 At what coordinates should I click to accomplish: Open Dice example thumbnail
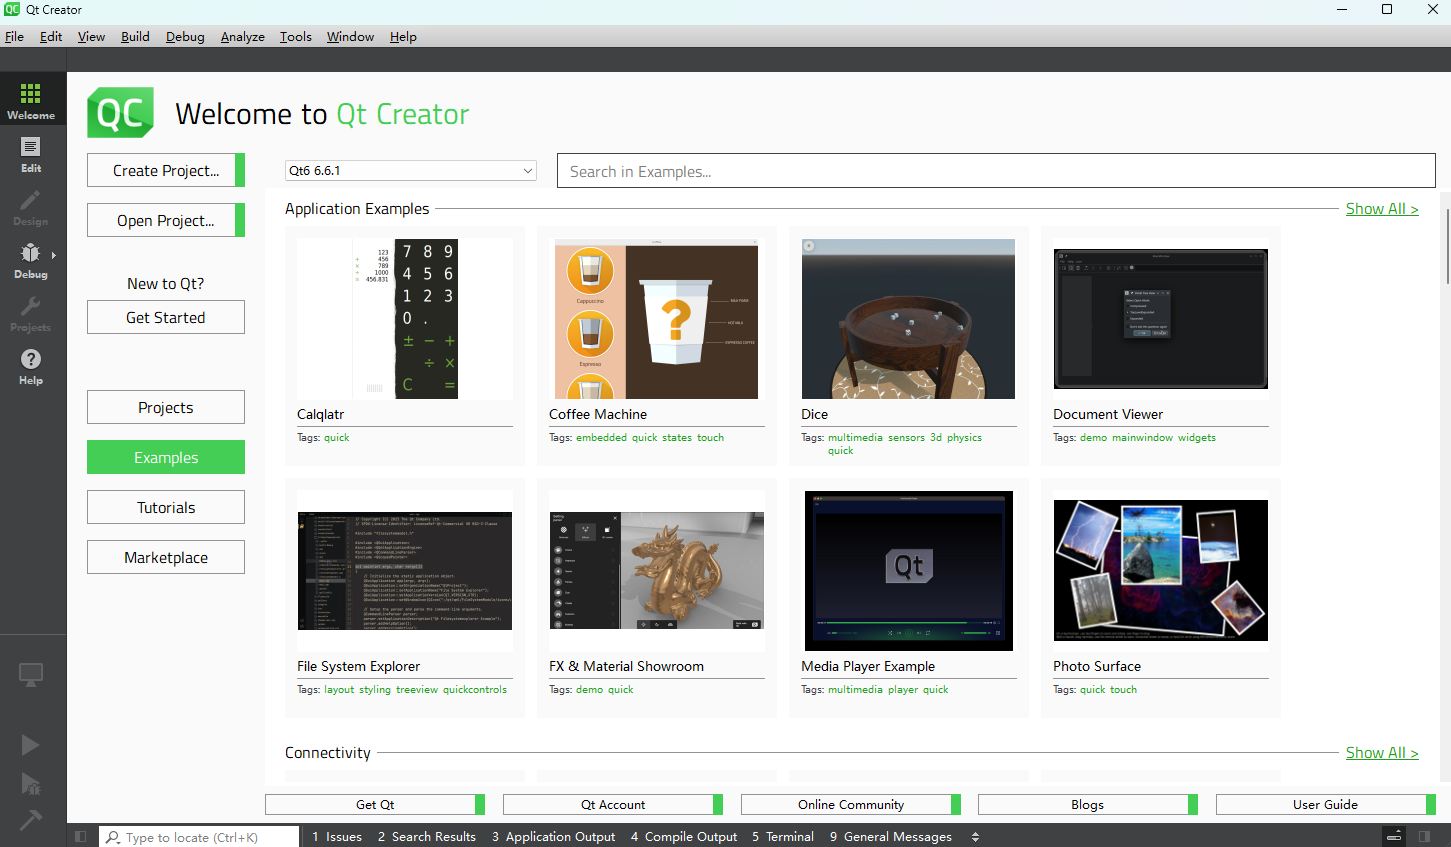pyautogui.click(x=909, y=319)
